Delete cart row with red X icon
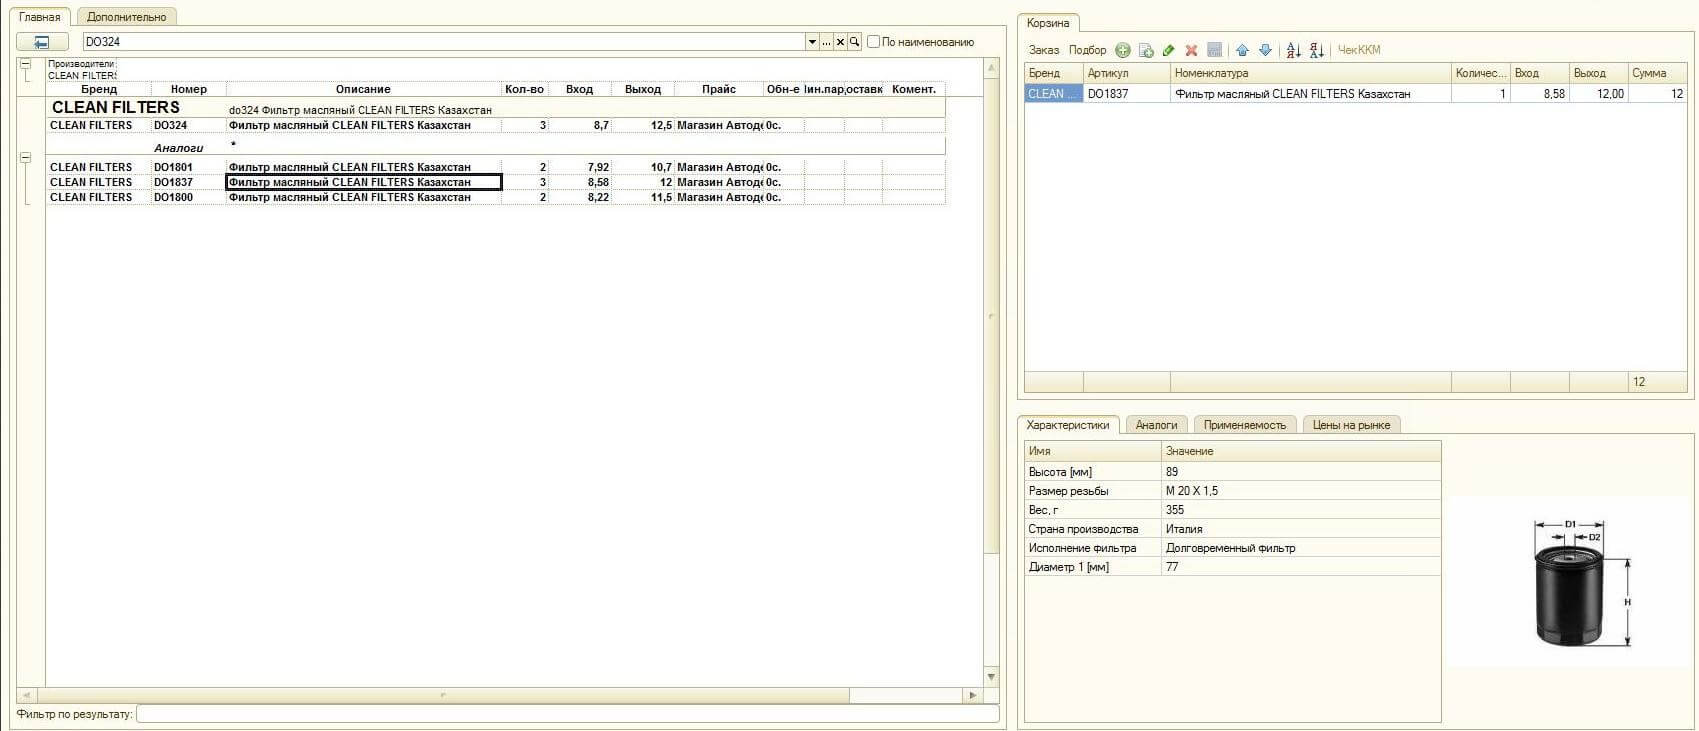The image size is (1699, 731). point(1191,50)
